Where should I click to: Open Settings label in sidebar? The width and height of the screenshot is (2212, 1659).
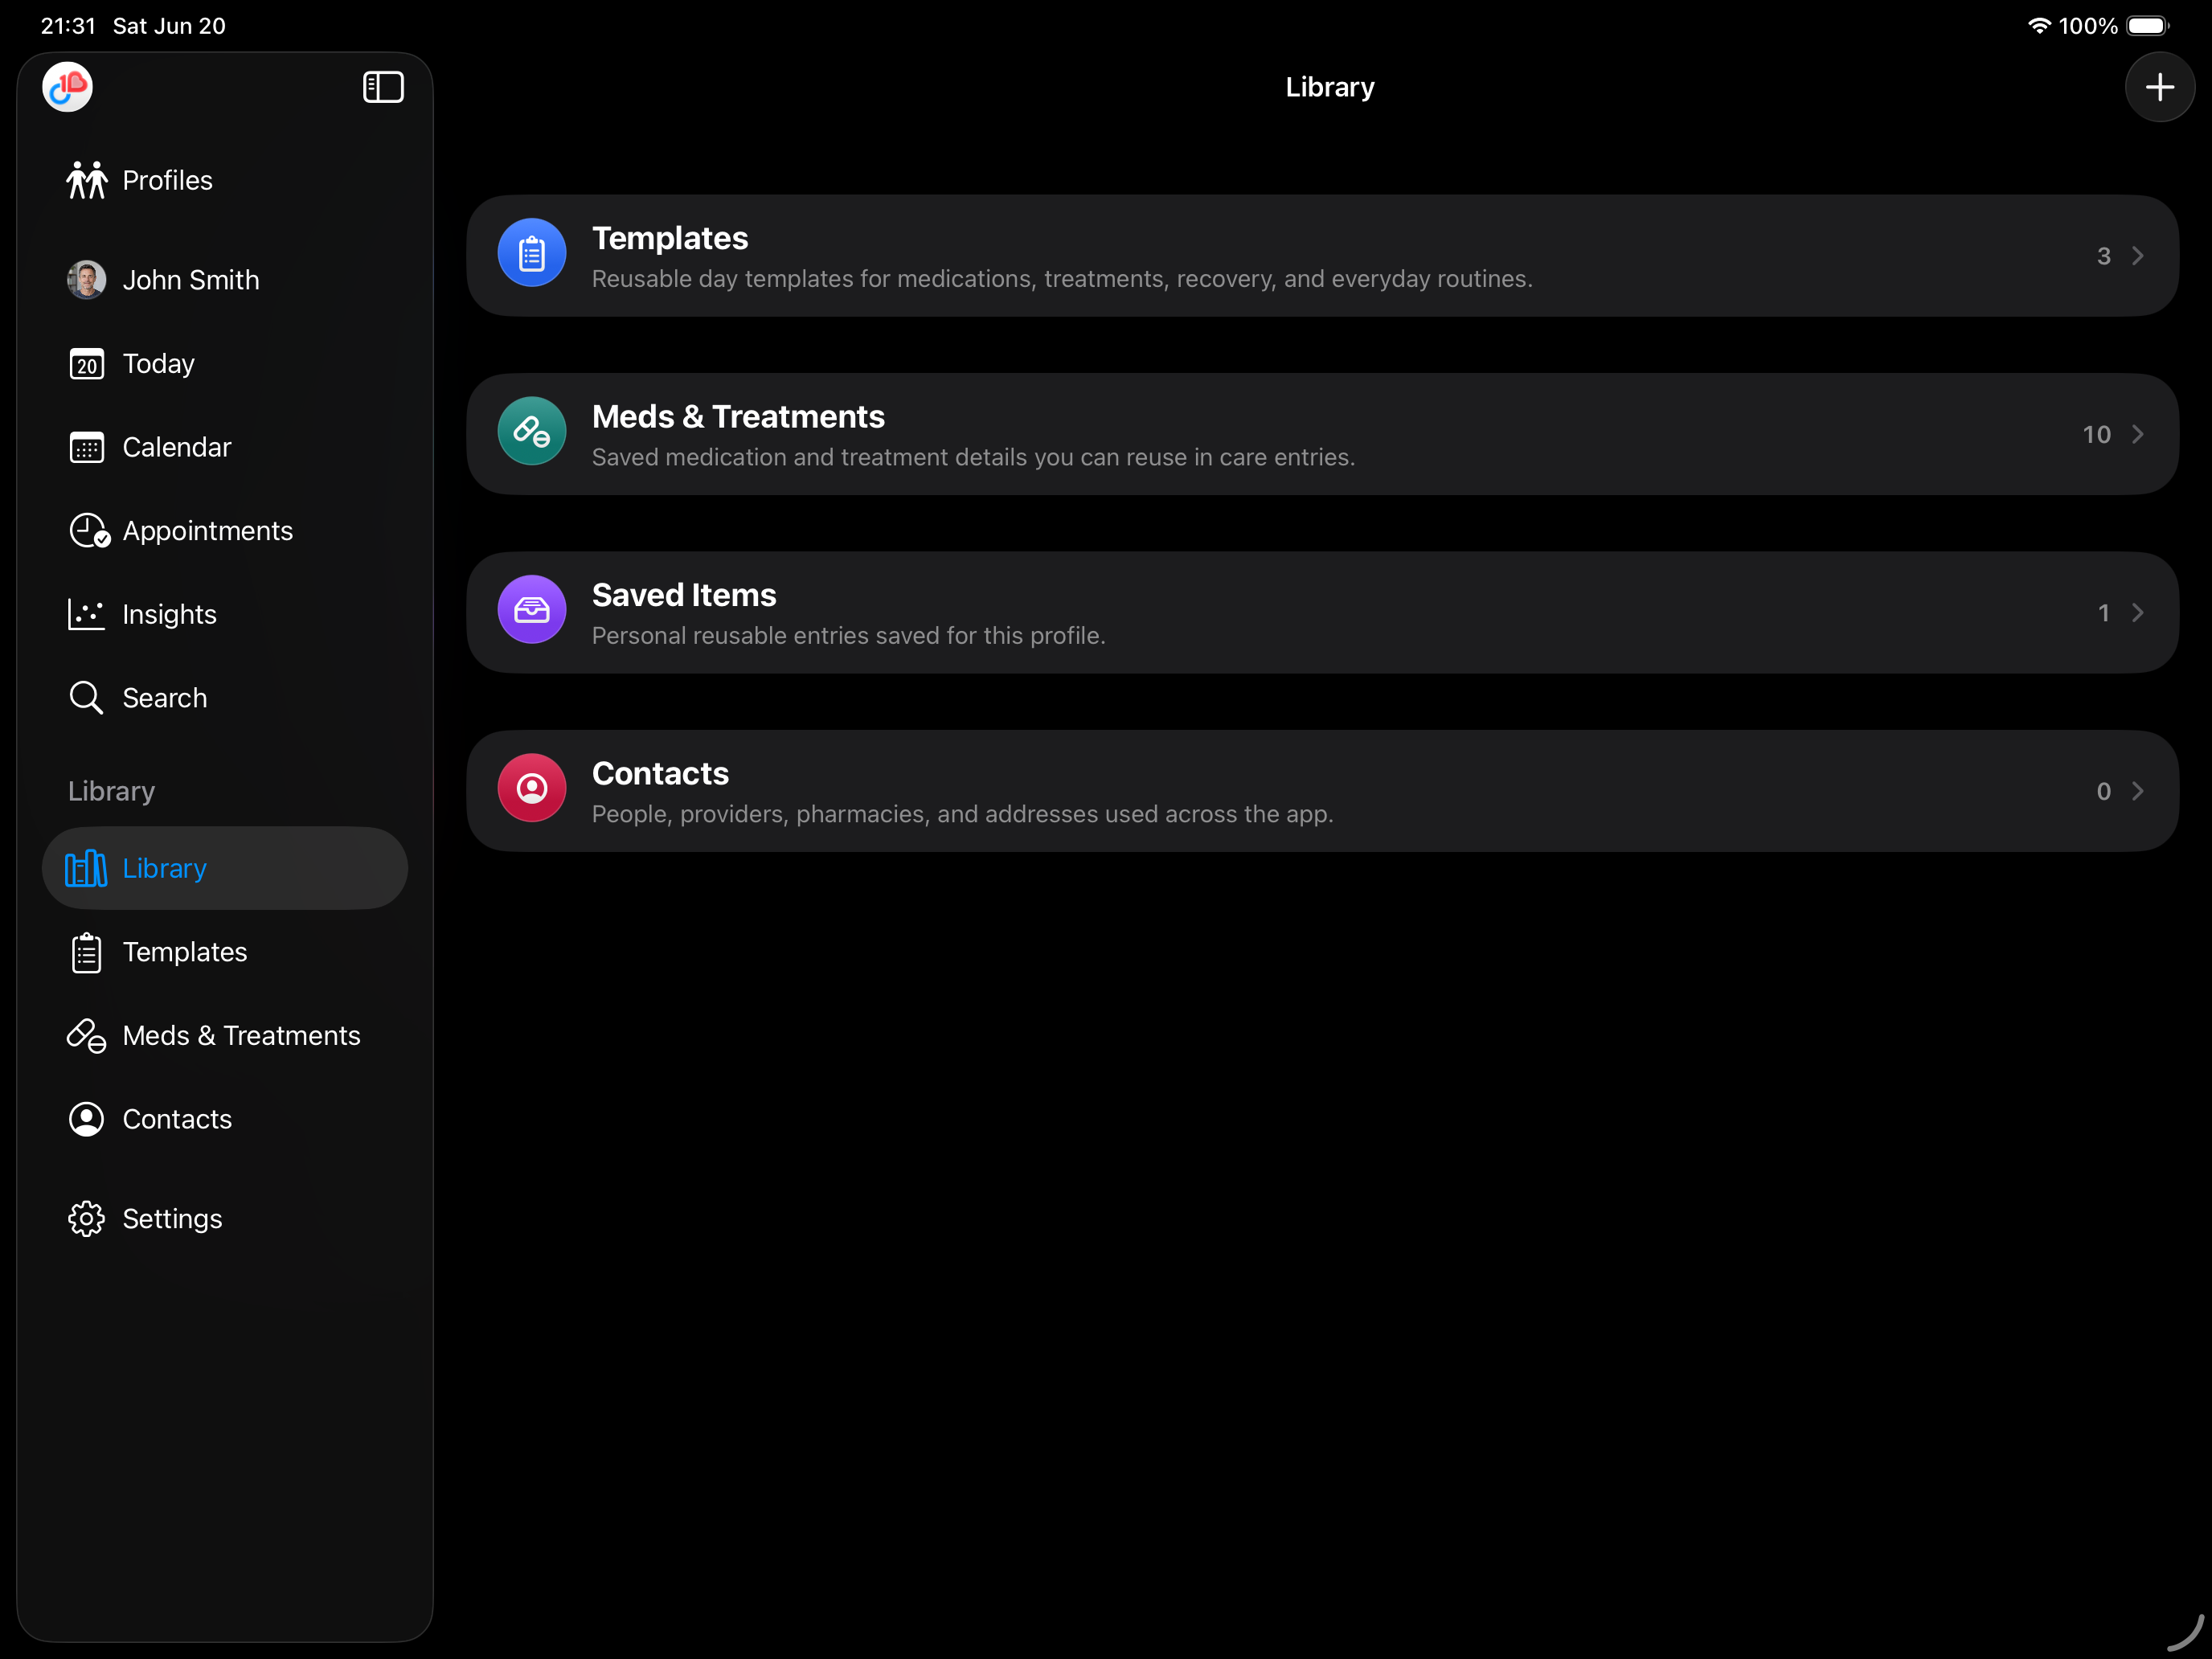pyautogui.click(x=173, y=1219)
